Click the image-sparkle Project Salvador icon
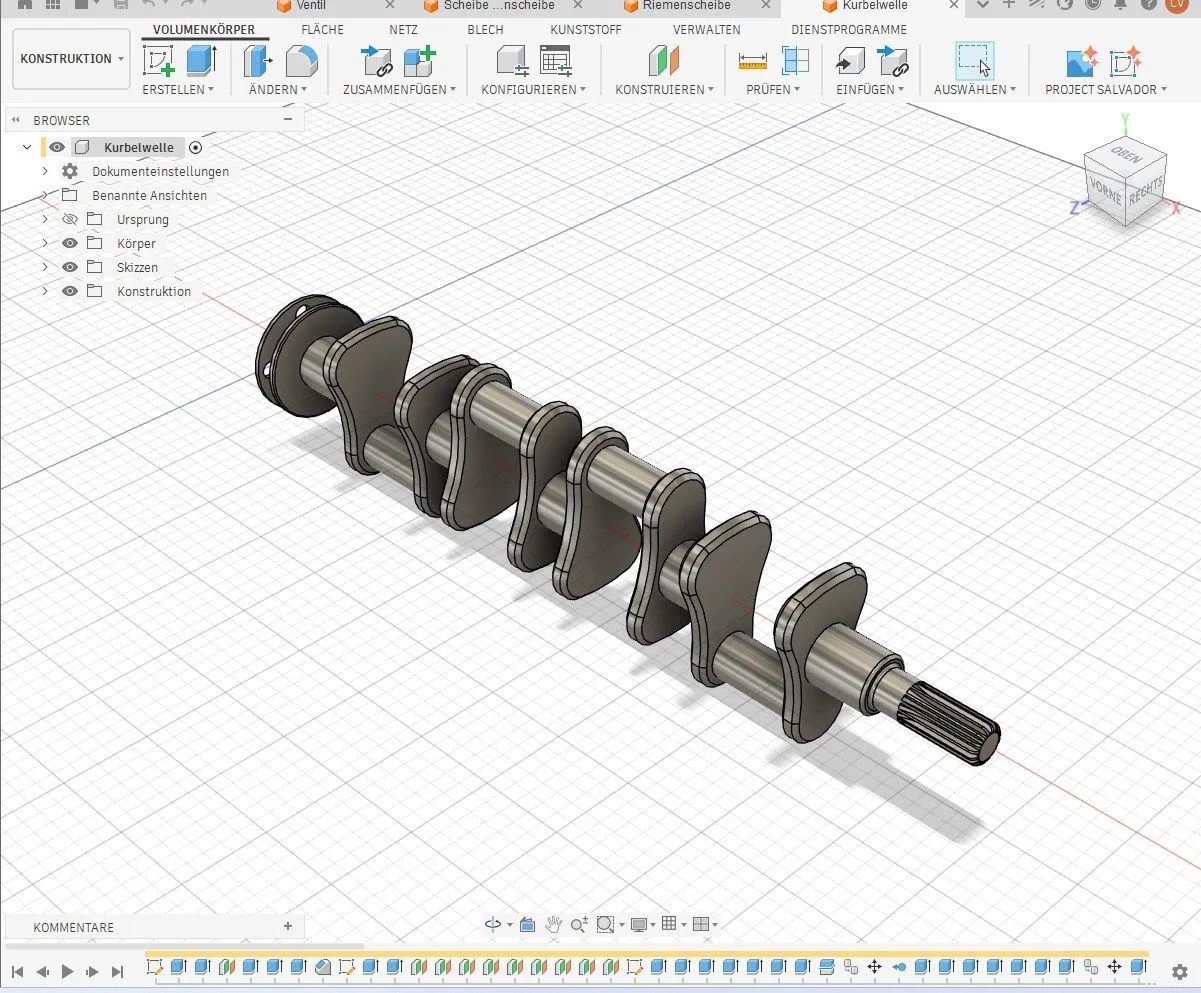This screenshot has height=993, width=1201. (x=1082, y=62)
